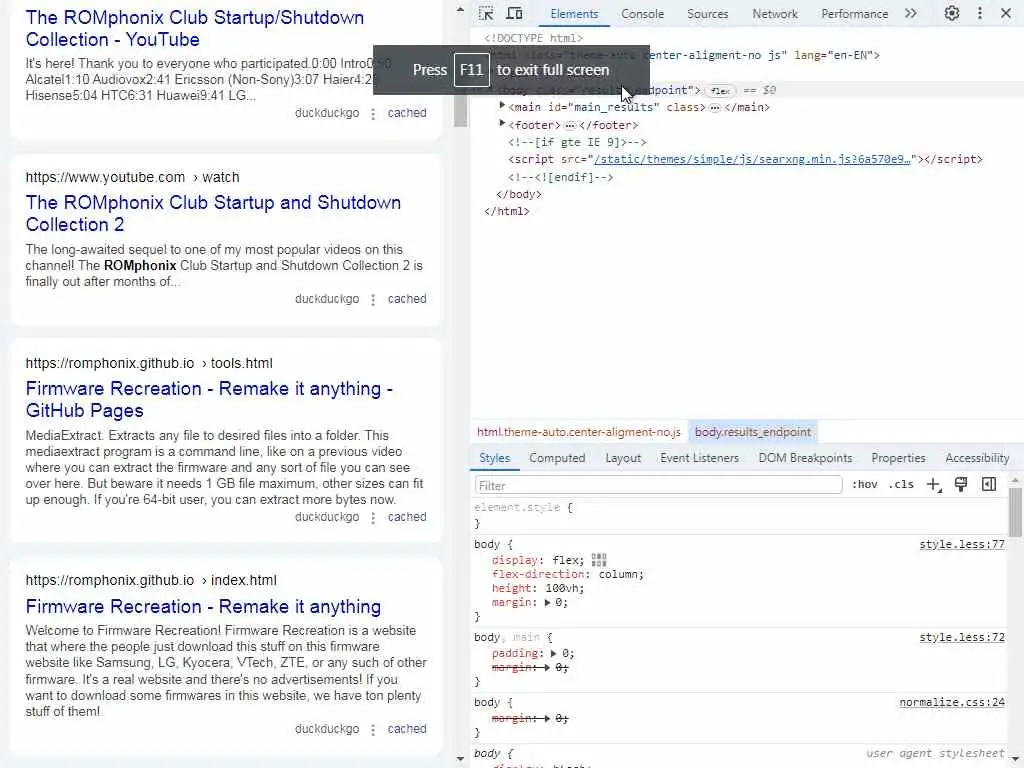This screenshot has width=1024, height=768.
Task: Expand the main#main_results node
Action: click(502, 105)
